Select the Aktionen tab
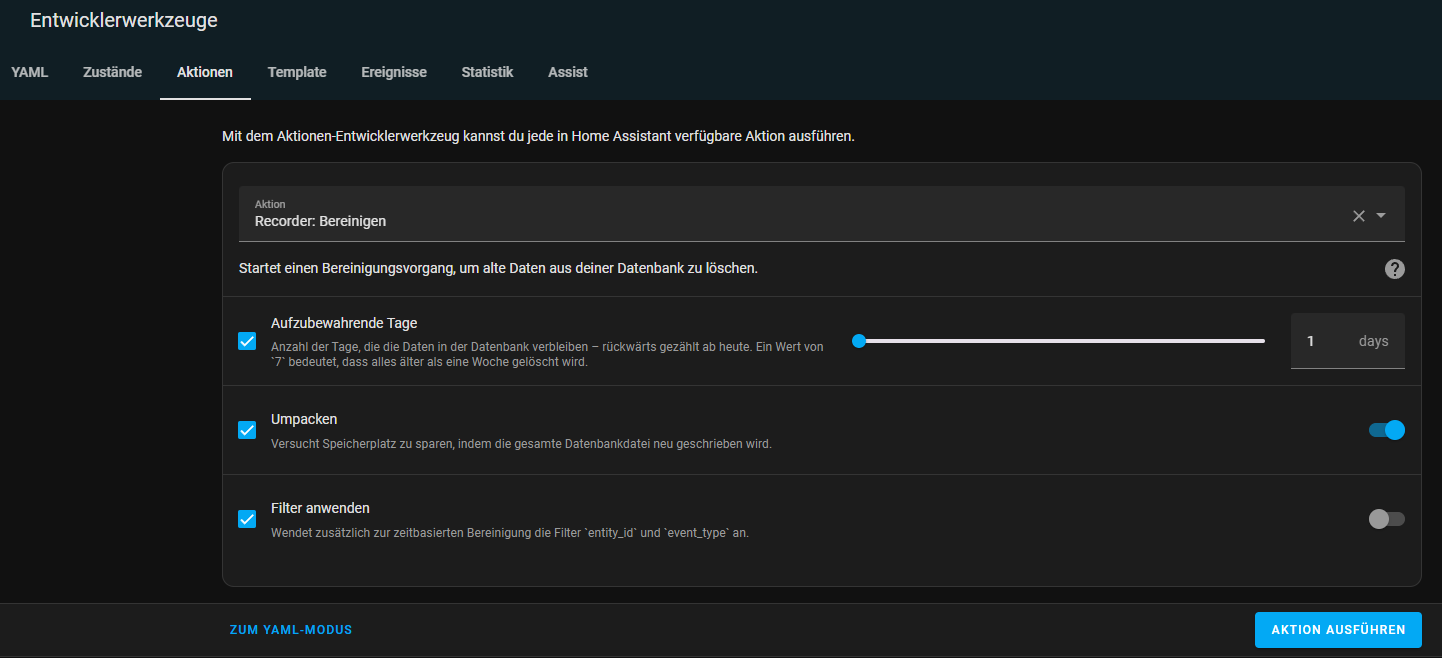The image size is (1442, 658). (205, 72)
